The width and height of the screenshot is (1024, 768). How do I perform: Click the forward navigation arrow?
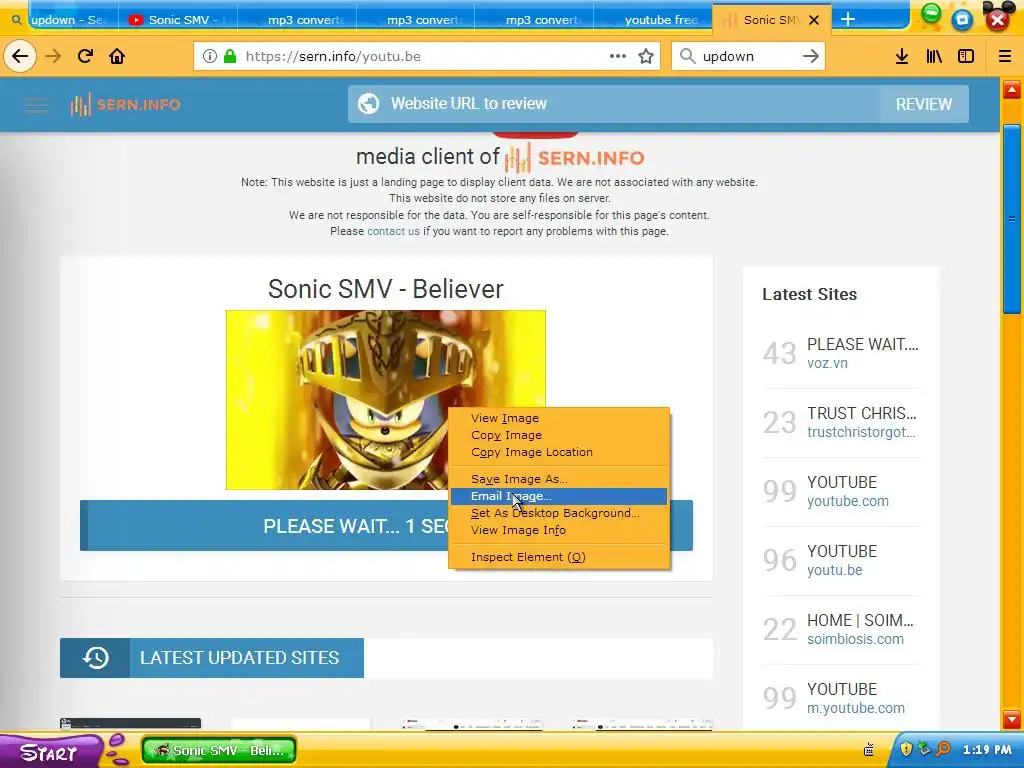coord(53,56)
